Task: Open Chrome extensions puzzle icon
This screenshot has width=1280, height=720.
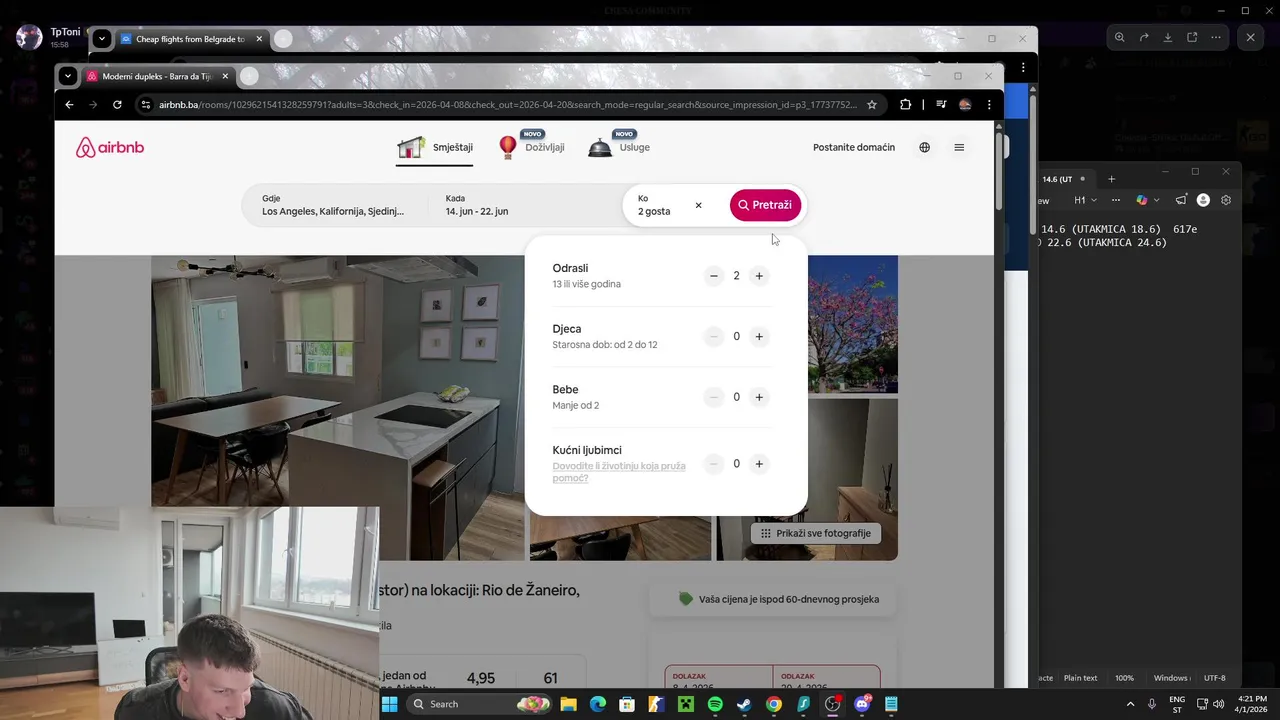Action: pos(906,104)
